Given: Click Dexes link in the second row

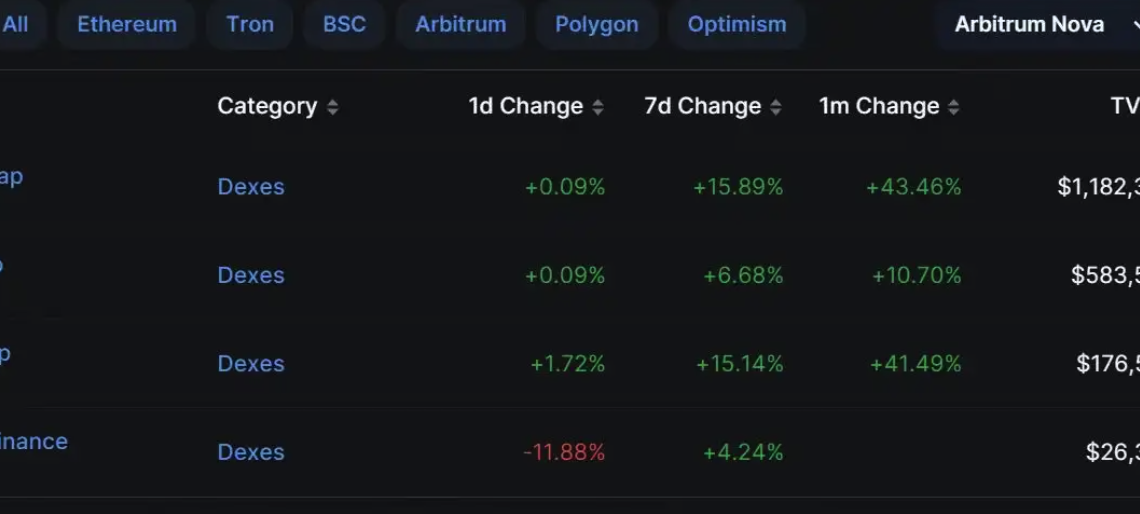Looking at the screenshot, I should coord(251,275).
